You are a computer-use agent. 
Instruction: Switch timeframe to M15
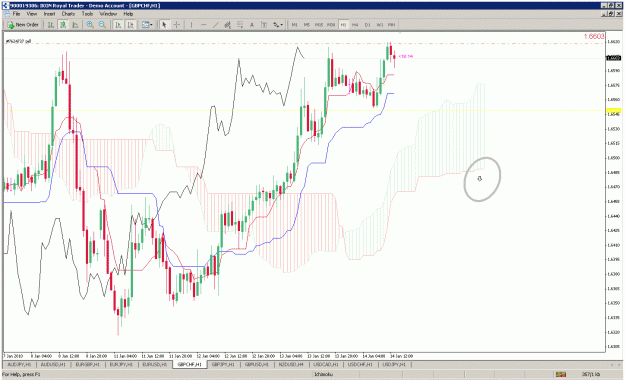click(319, 25)
